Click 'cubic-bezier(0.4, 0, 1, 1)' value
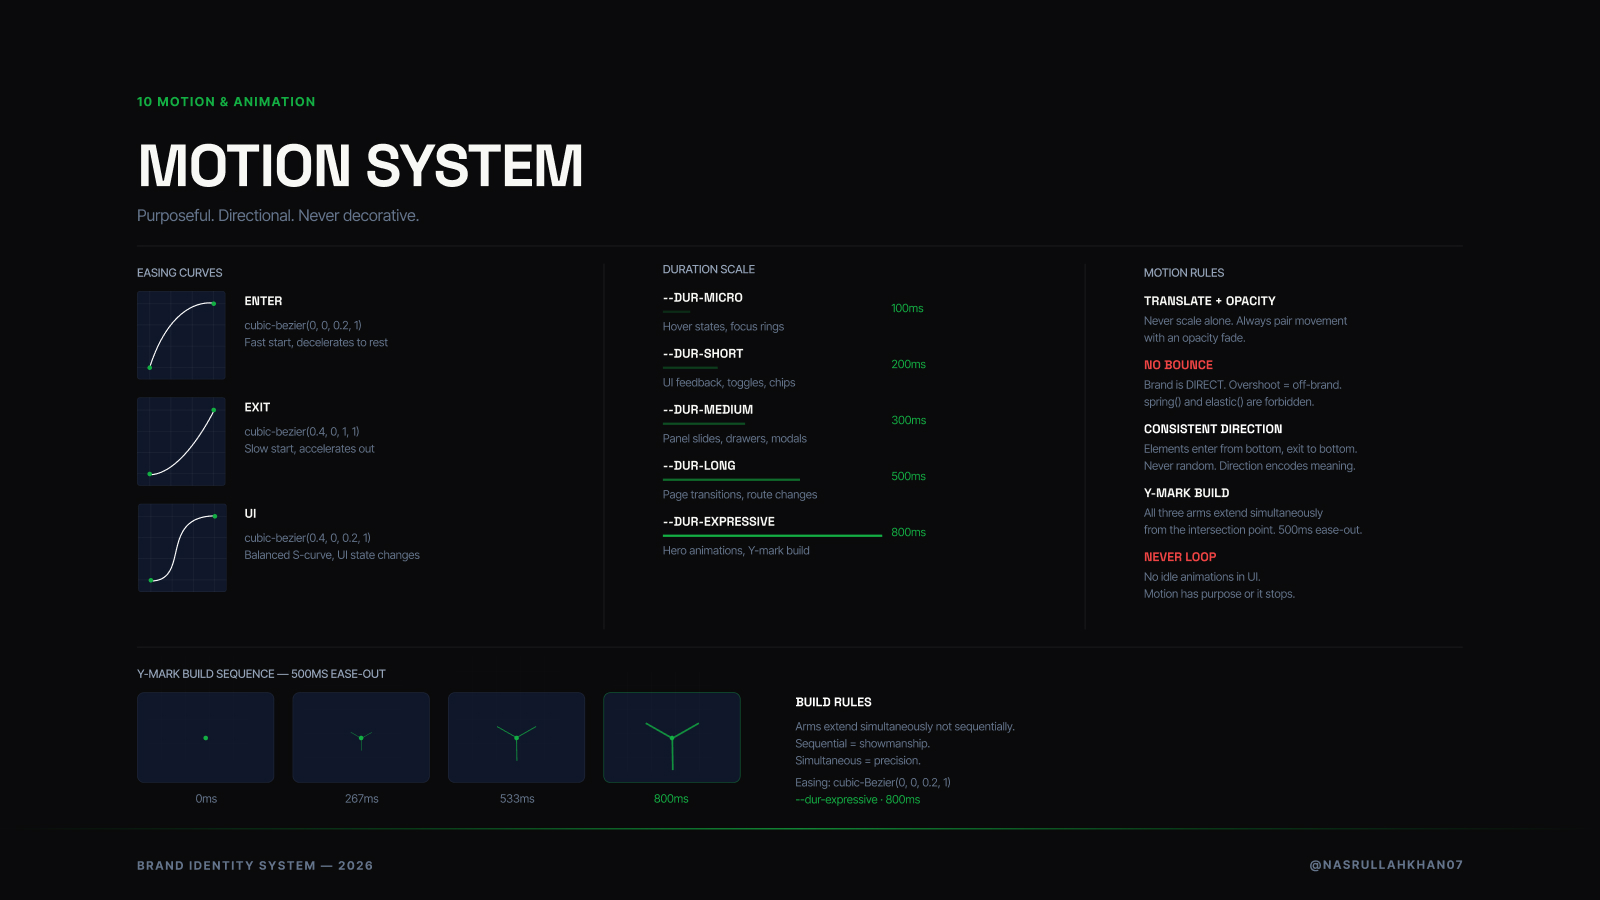Viewport: 1600px width, 900px height. (x=302, y=431)
